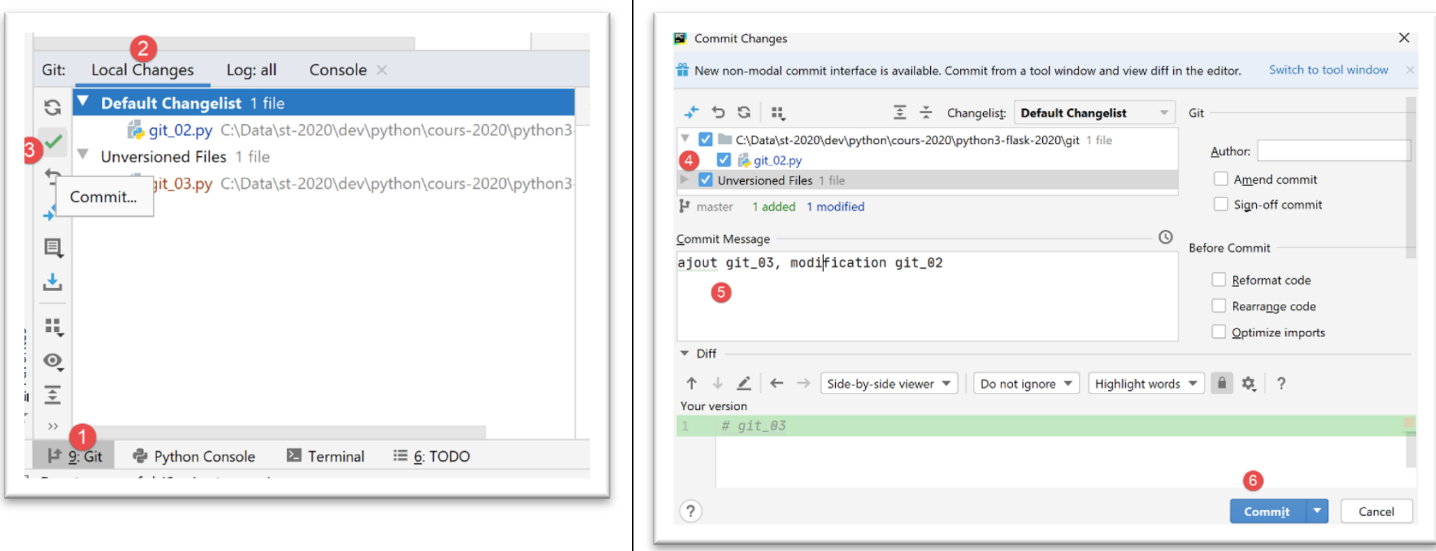Click the Switch to tool window link

pyautogui.click(x=1328, y=70)
